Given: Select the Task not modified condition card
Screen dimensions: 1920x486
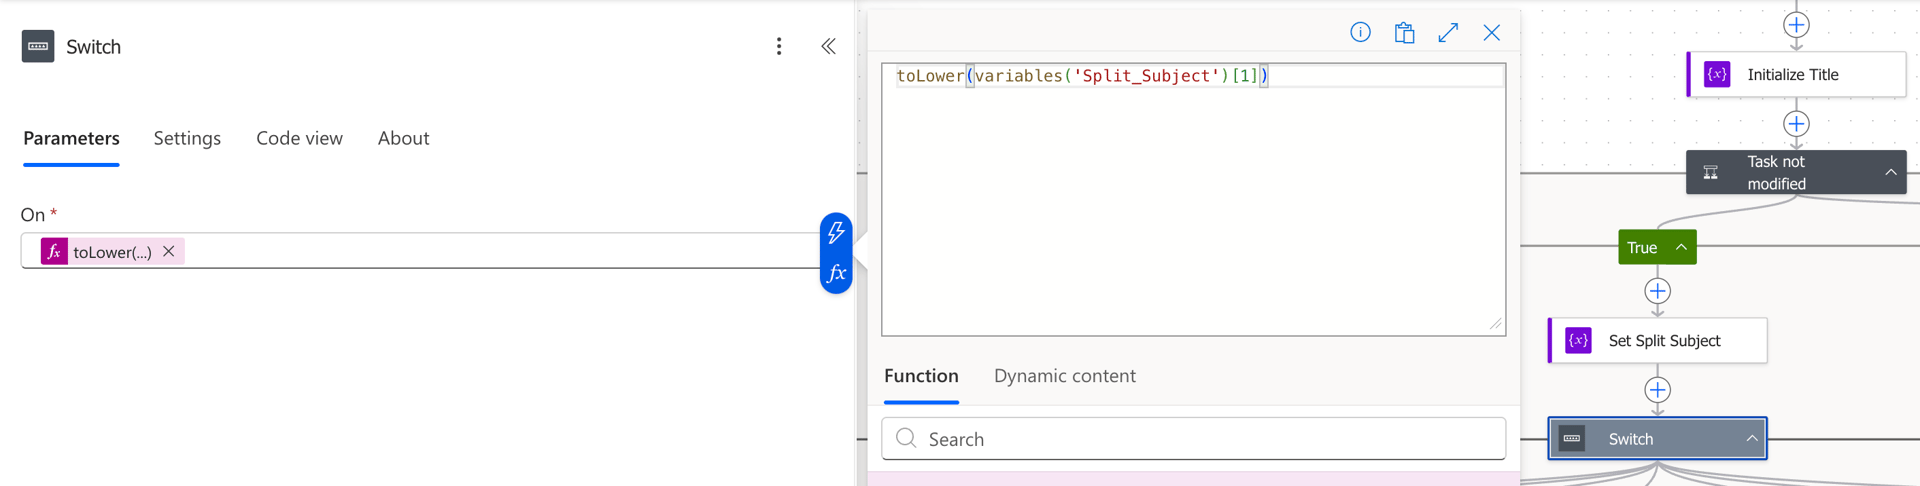Looking at the screenshot, I should click(1796, 172).
